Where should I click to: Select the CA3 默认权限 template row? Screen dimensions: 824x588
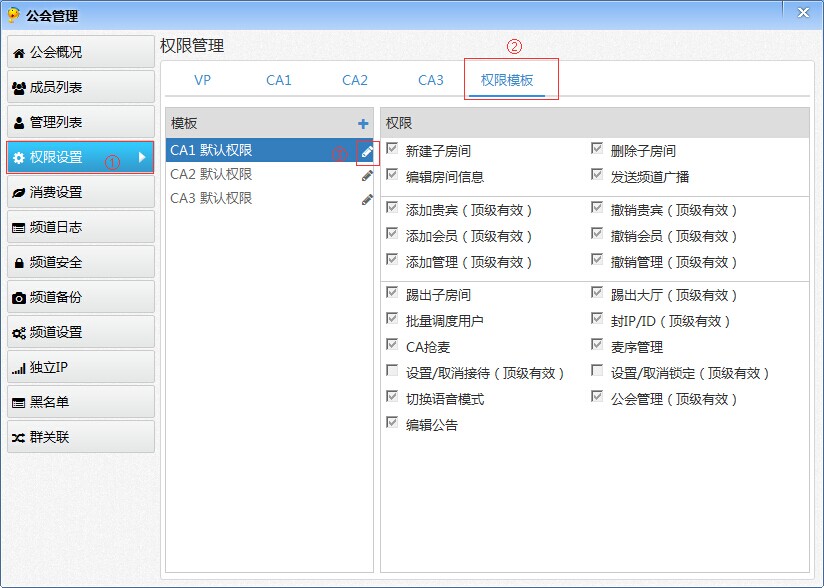click(x=269, y=199)
